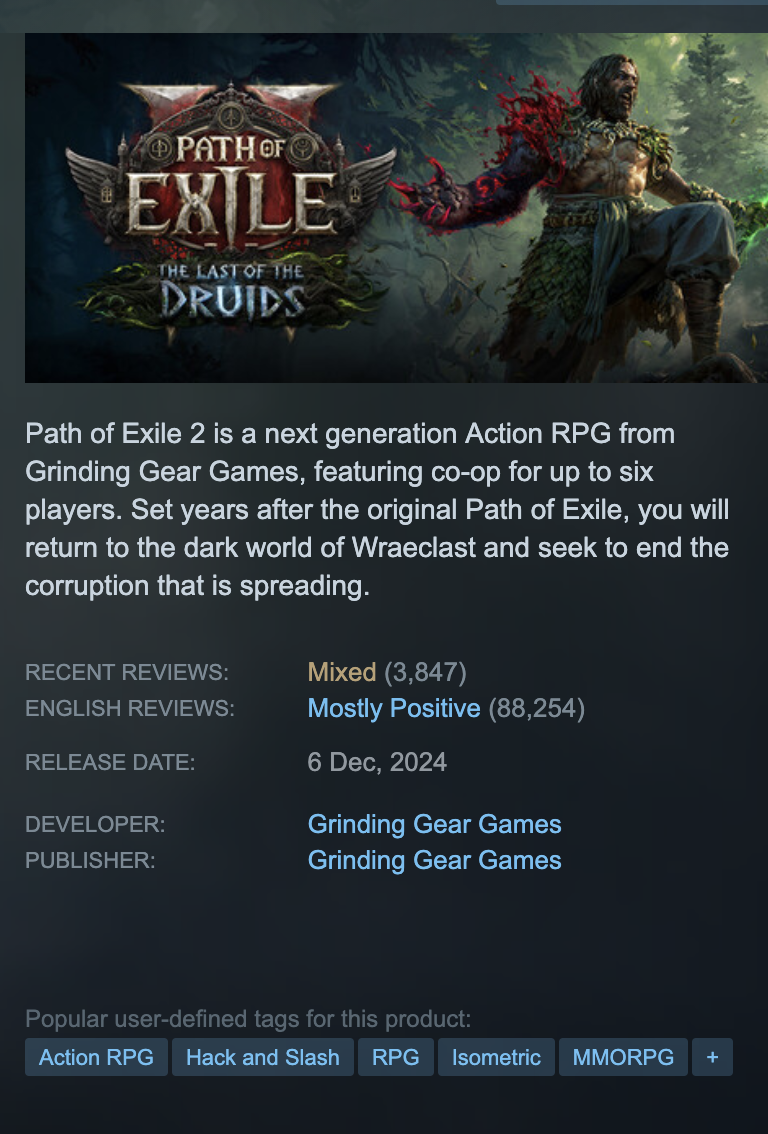Open the Mixed recent reviews summary
Image resolution: width=768 pixels, height=1134 pixels.
pos(341,673)
